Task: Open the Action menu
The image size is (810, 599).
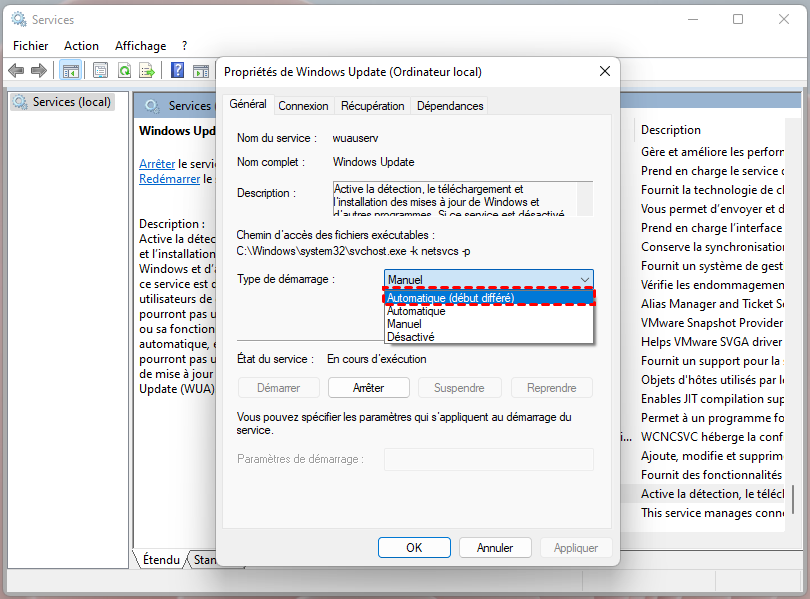Action: pyautogui.click(x=81, y=46)
